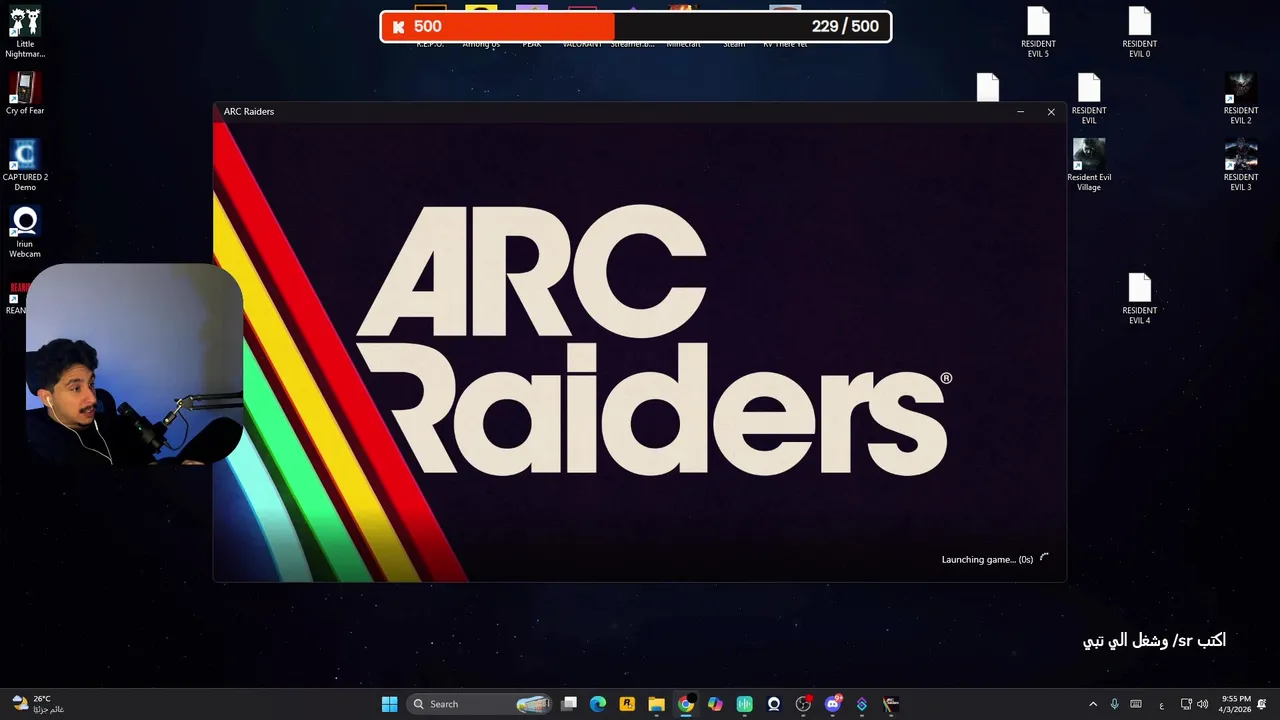The width and height of the screenshot is (1280, 720).
Task: Open the touch keyboard from the tray
Action: [1136, 704]
